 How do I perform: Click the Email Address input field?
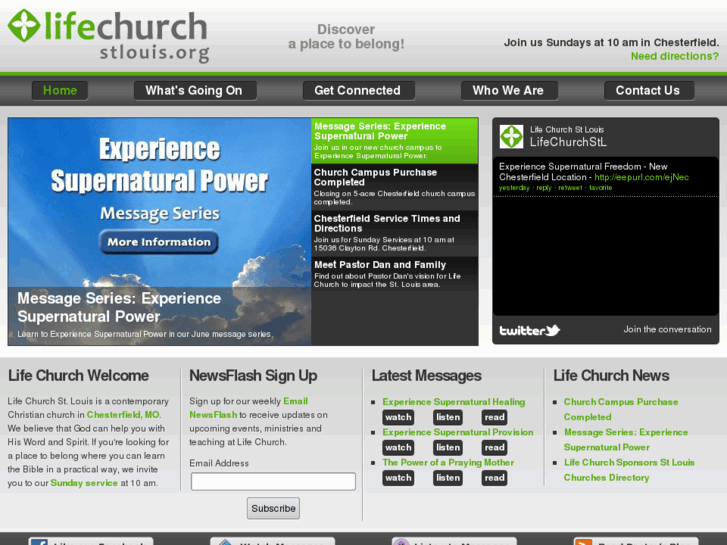(x=273, y=481)
